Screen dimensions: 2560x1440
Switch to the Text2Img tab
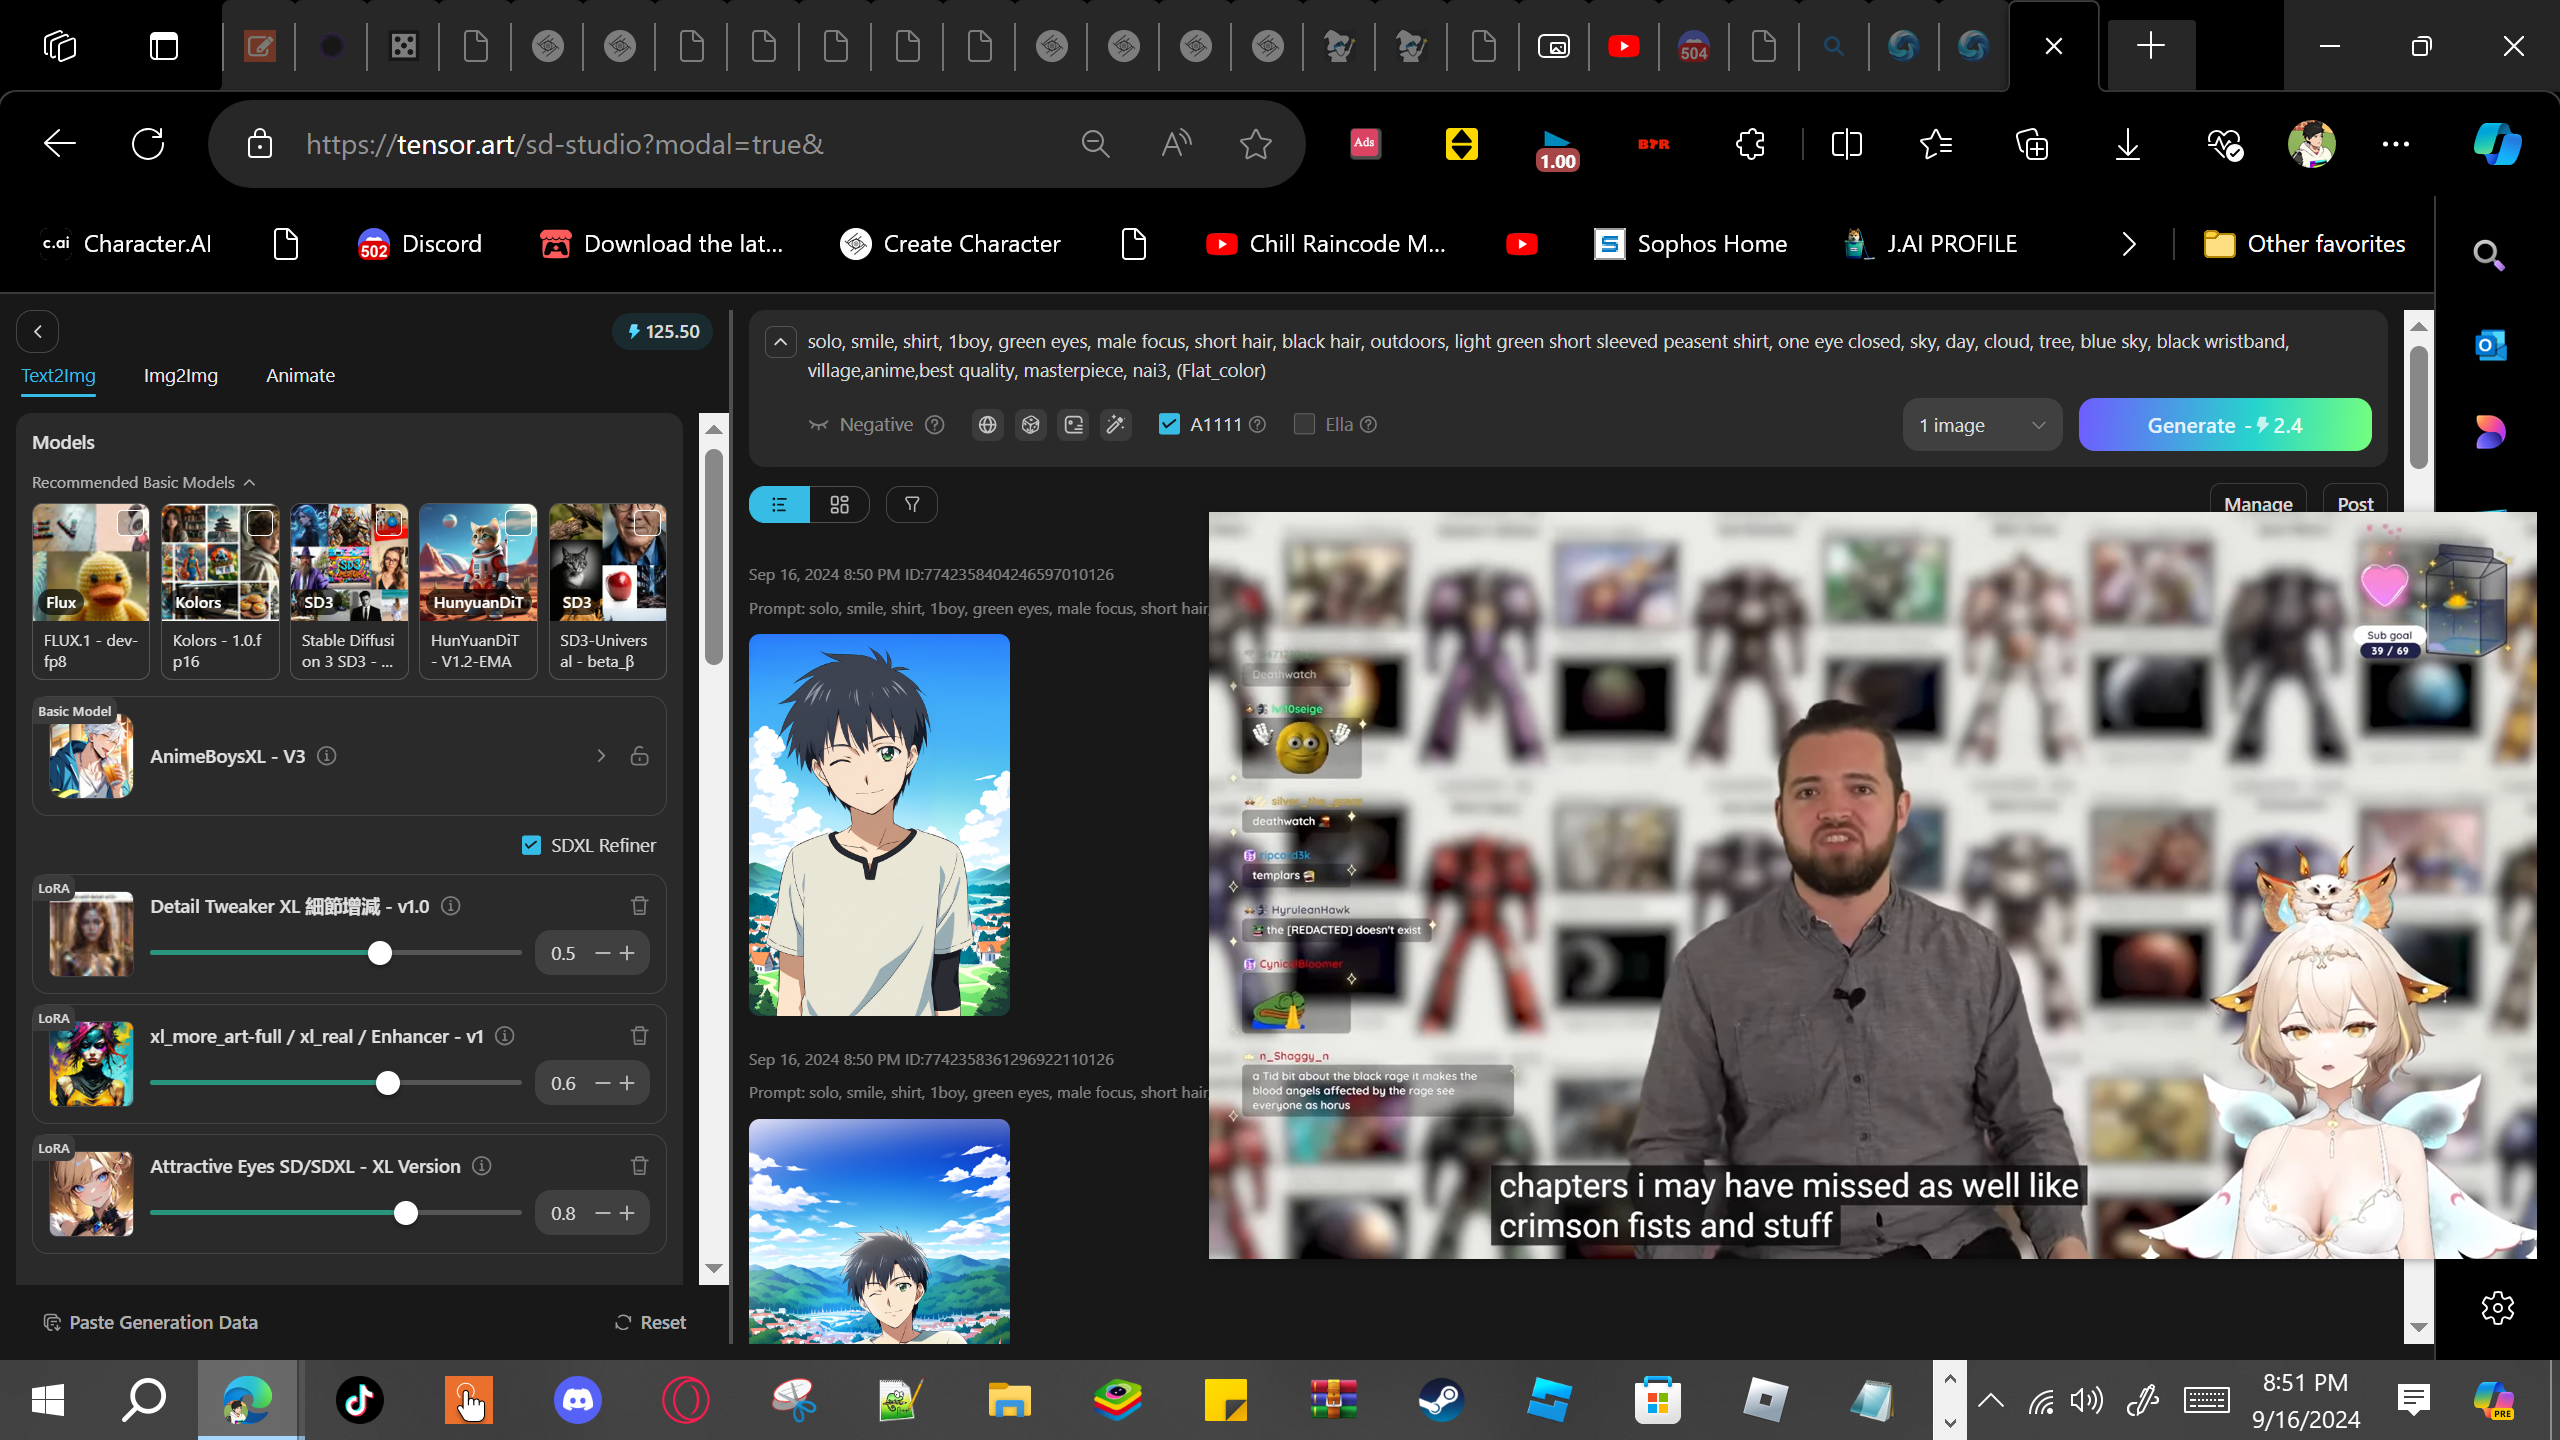pos(59,376)
